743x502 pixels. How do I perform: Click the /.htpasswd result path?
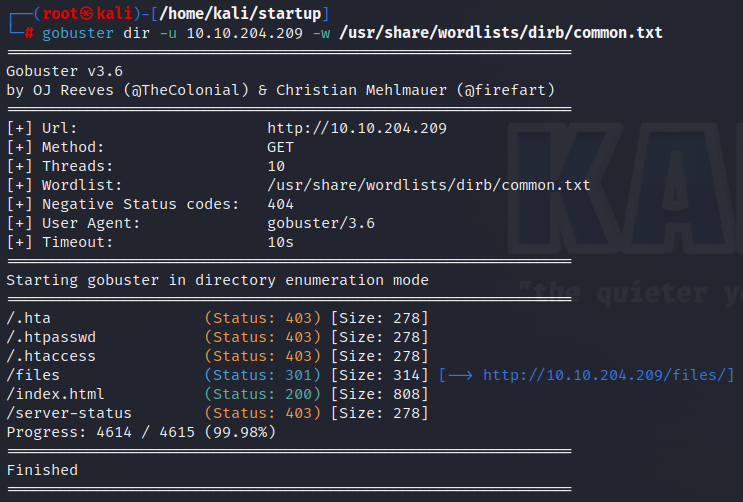click(x=50, y=337)
